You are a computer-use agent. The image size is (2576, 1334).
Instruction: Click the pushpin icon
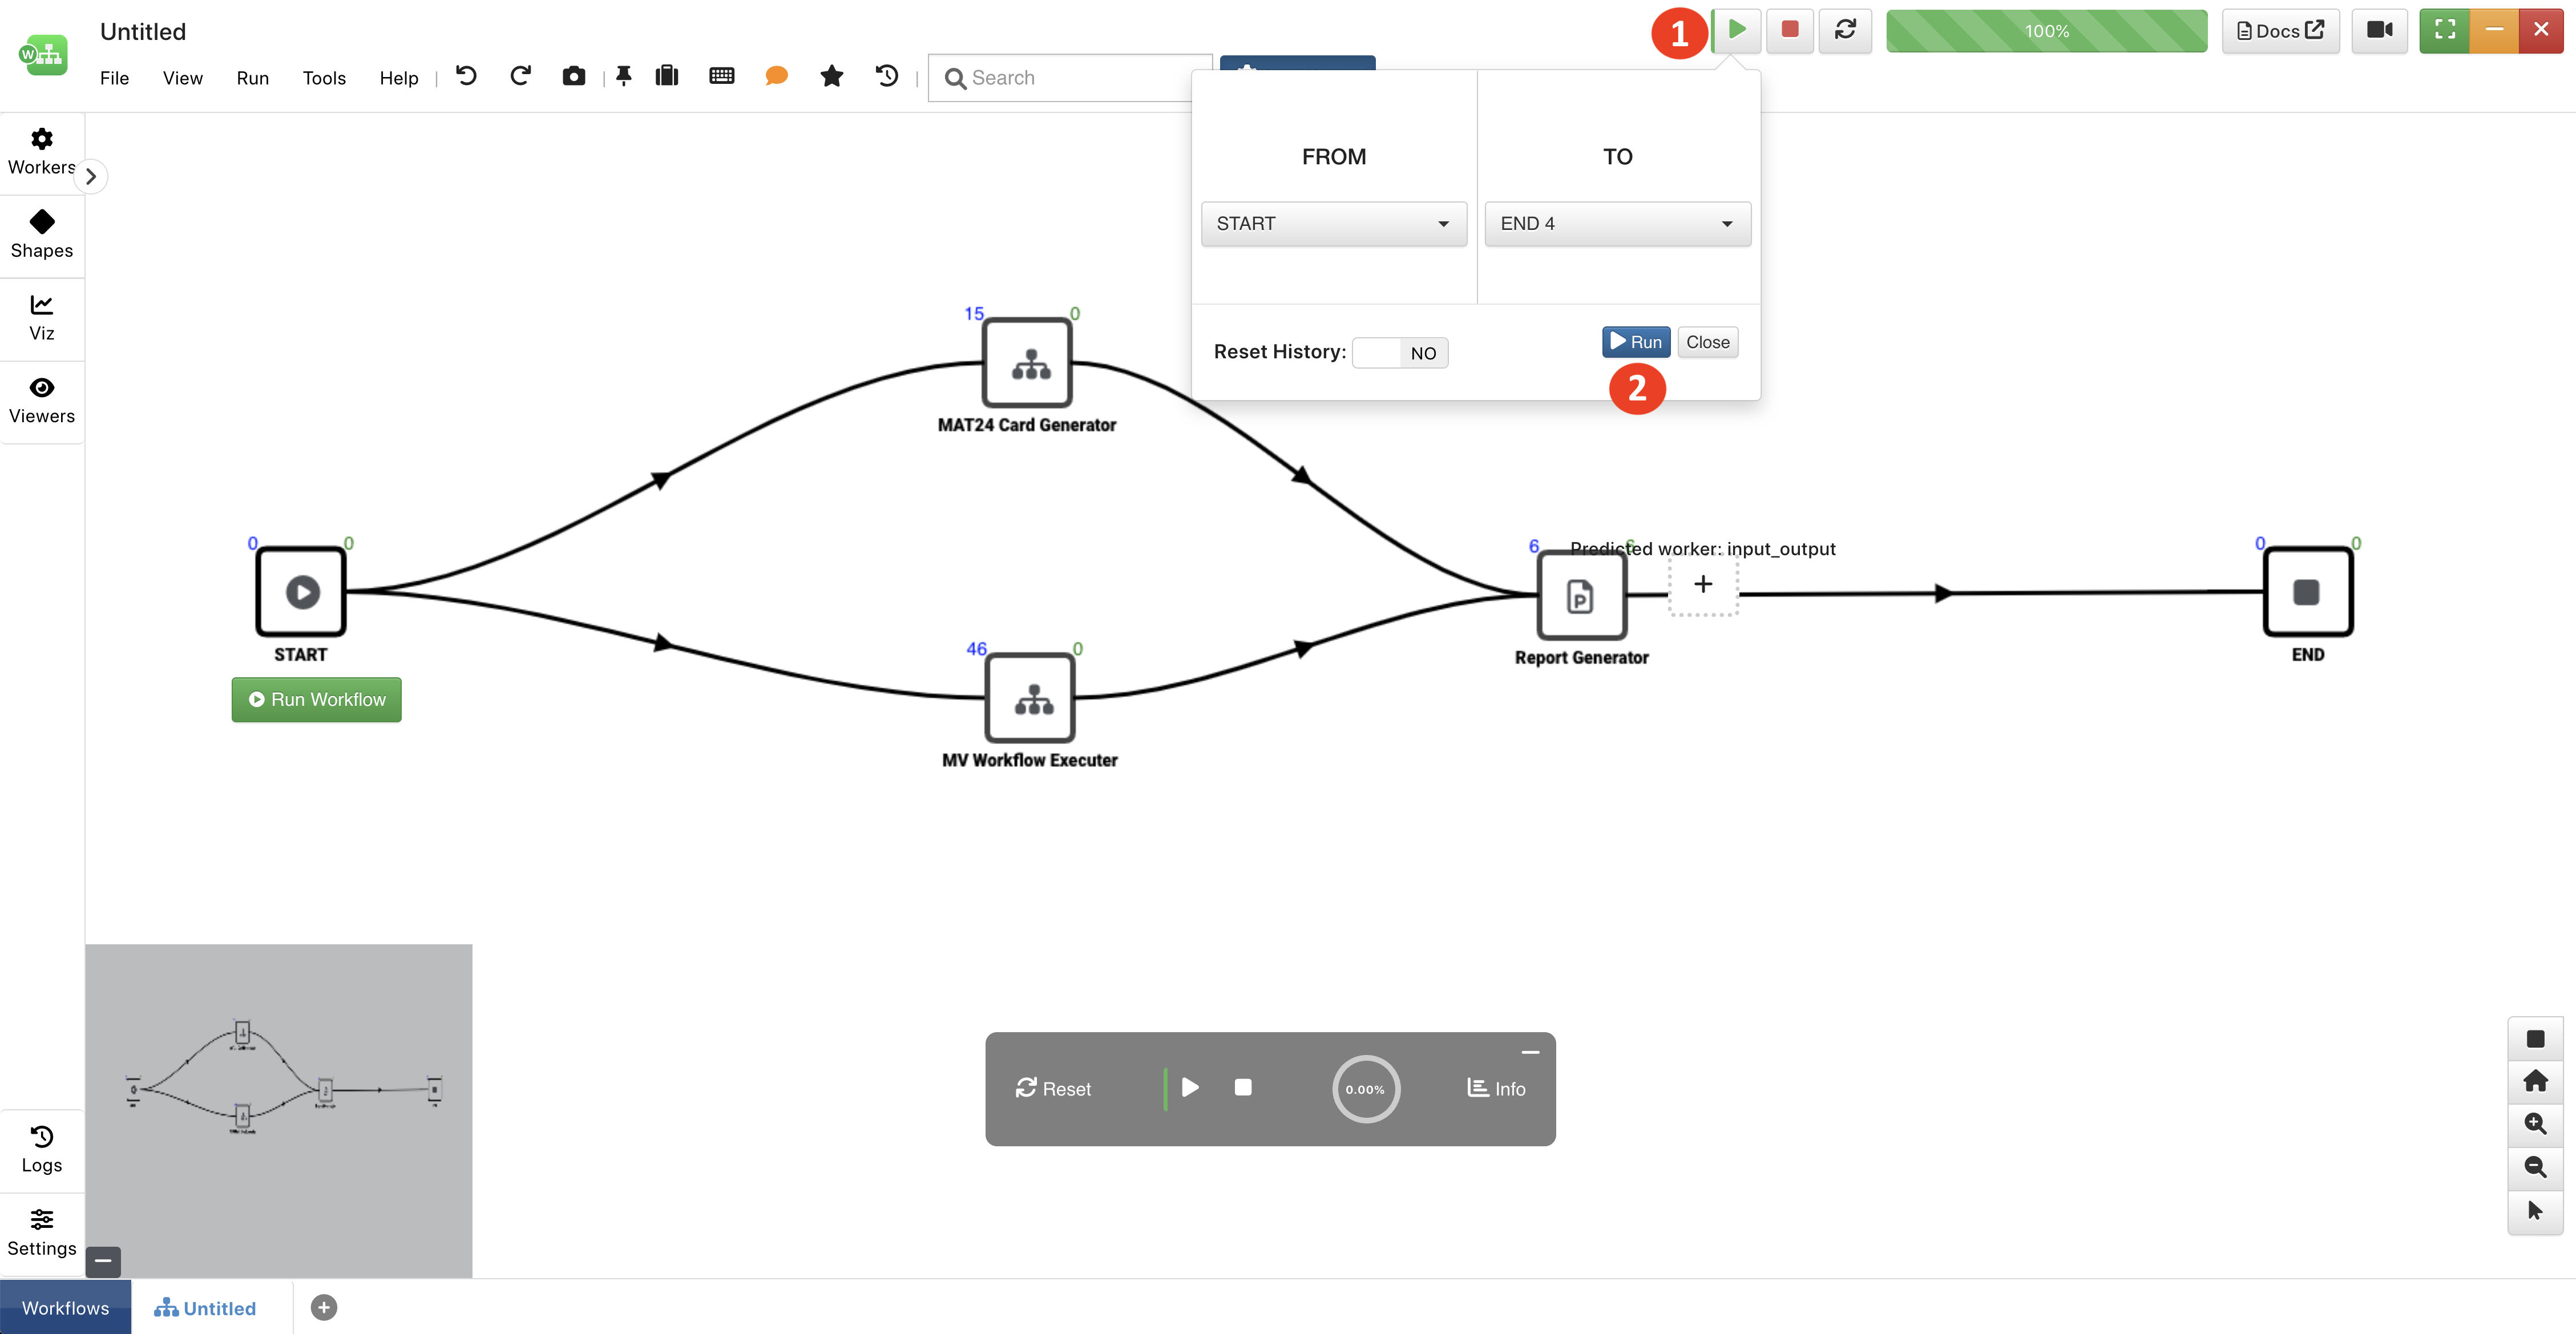coord(624,76)
